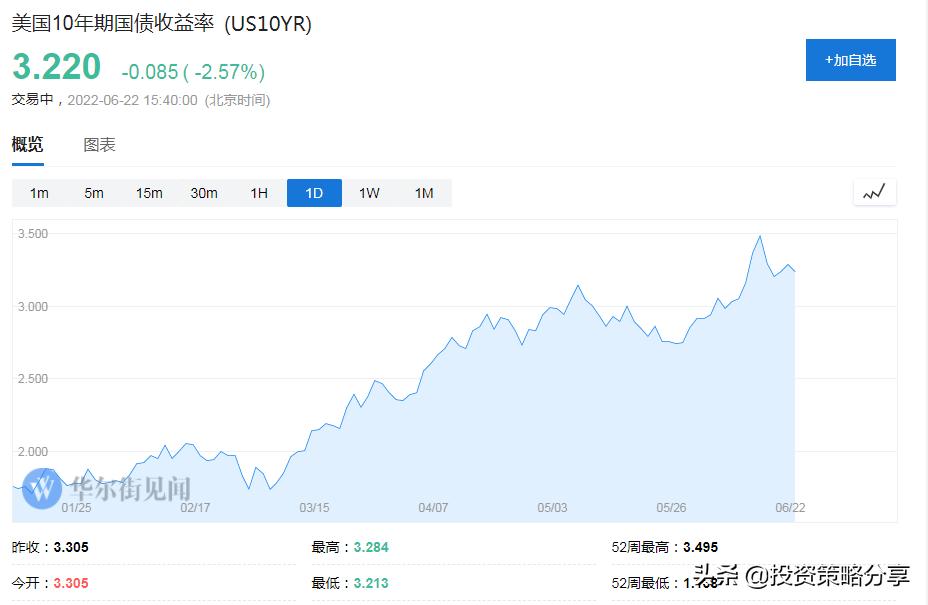Click the chart peak near 06/22

(x=760, y=237)
